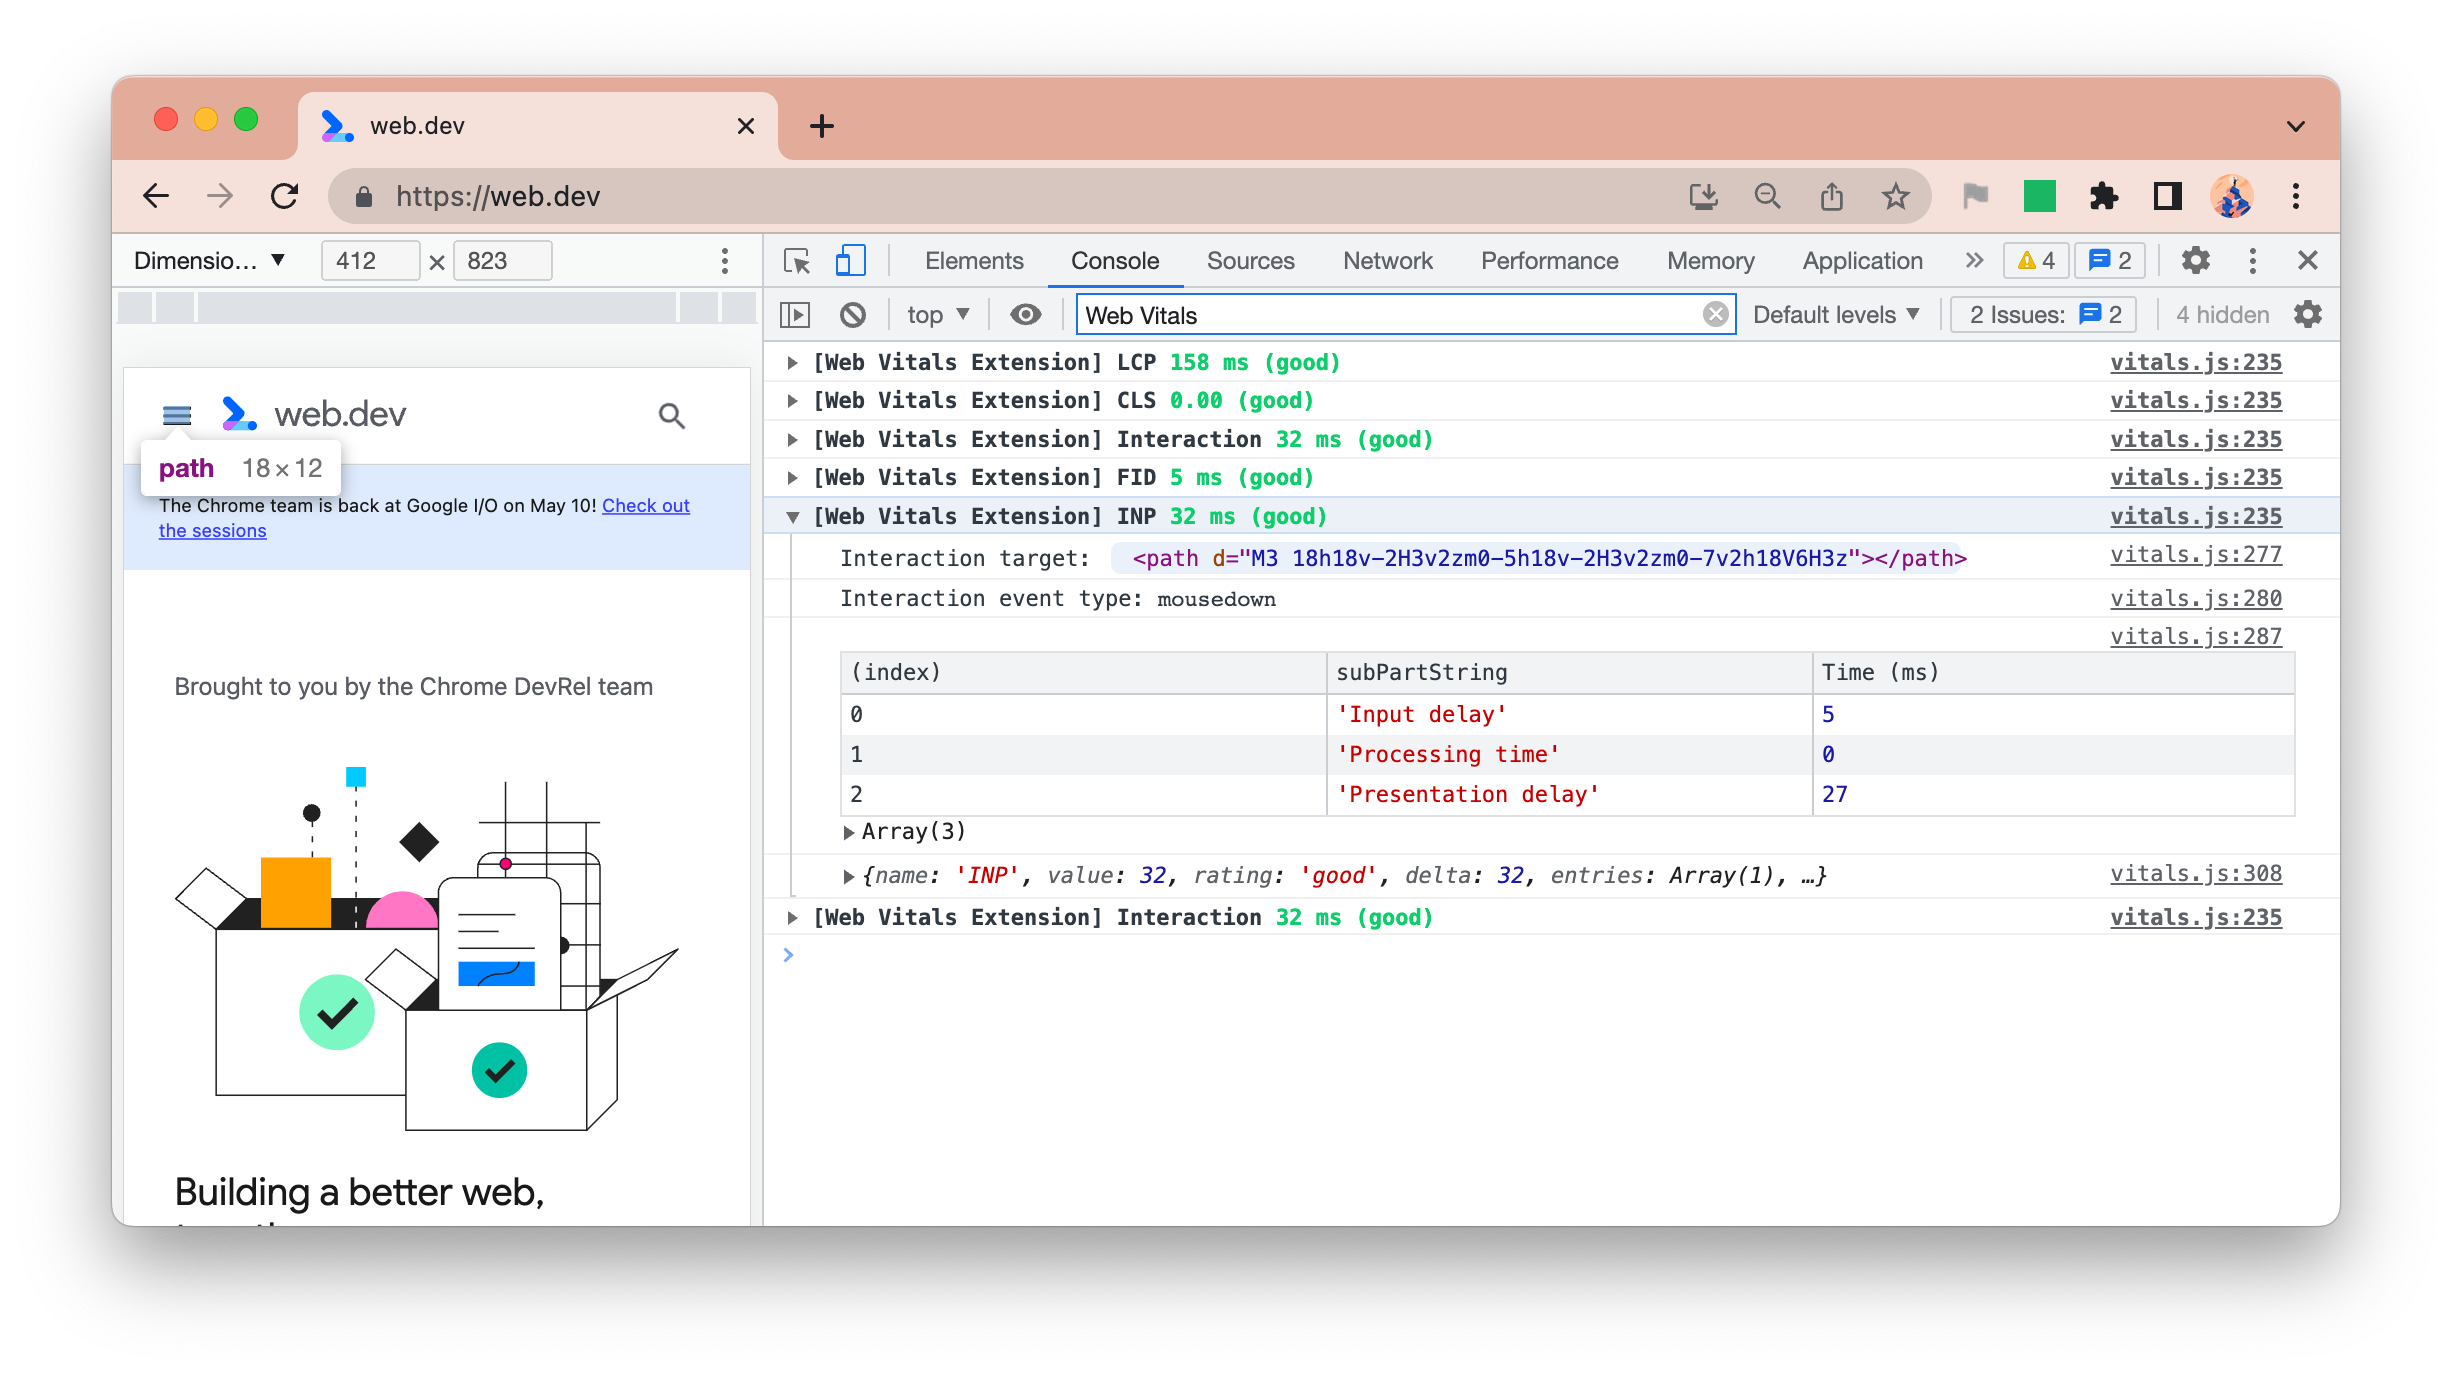Viewport: 2452px width, 1374px height.
Task: Click the inspect element cursor icon
Action: click(798, 259)
